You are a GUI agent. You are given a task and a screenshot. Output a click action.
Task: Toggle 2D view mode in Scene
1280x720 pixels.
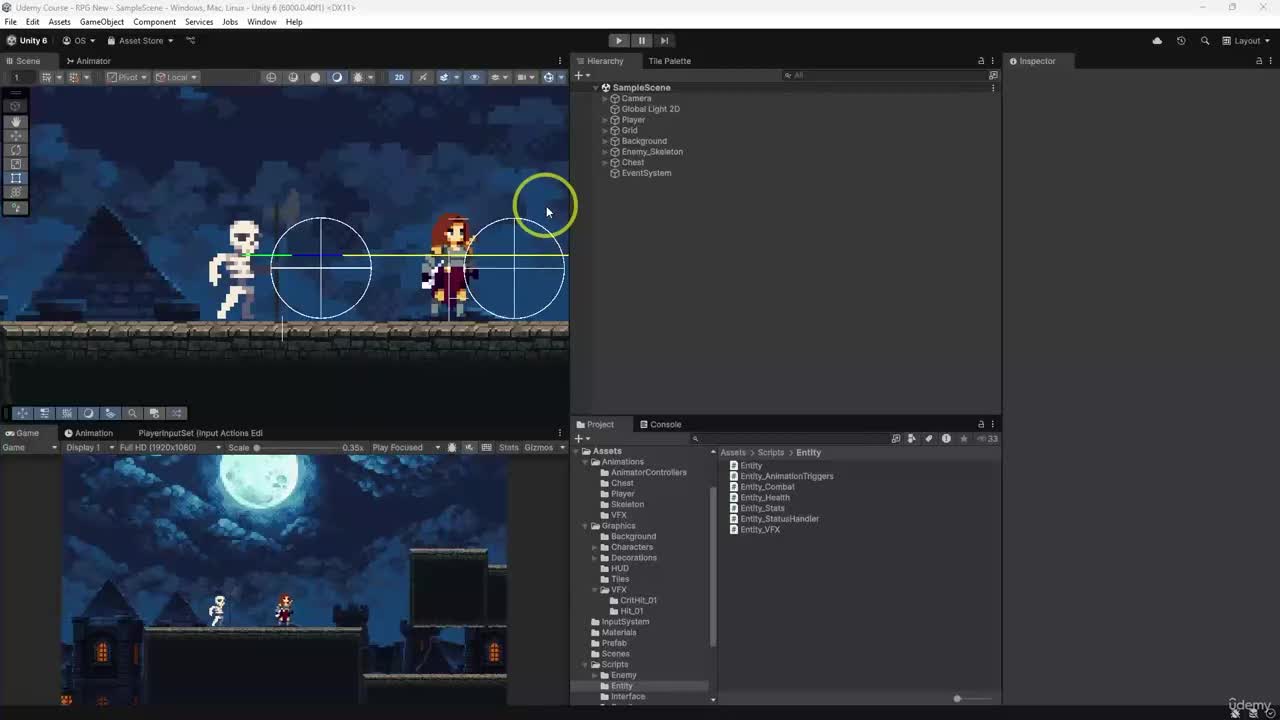399,77
